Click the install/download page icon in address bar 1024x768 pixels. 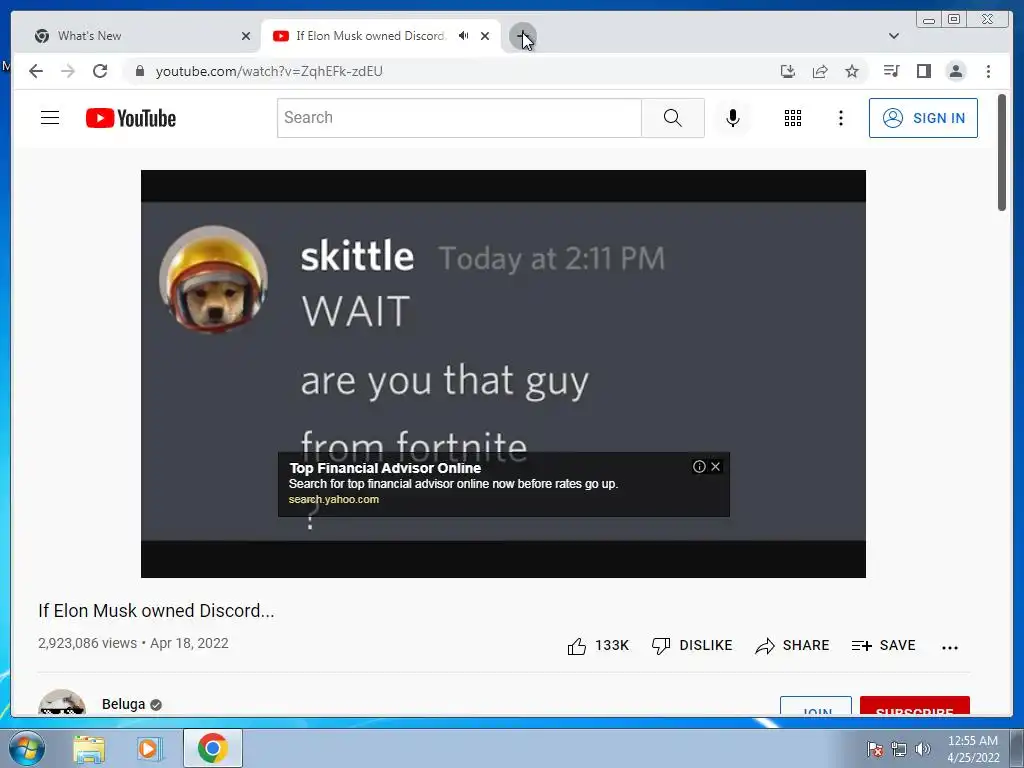pyautogui.click(x=788, y=71)
